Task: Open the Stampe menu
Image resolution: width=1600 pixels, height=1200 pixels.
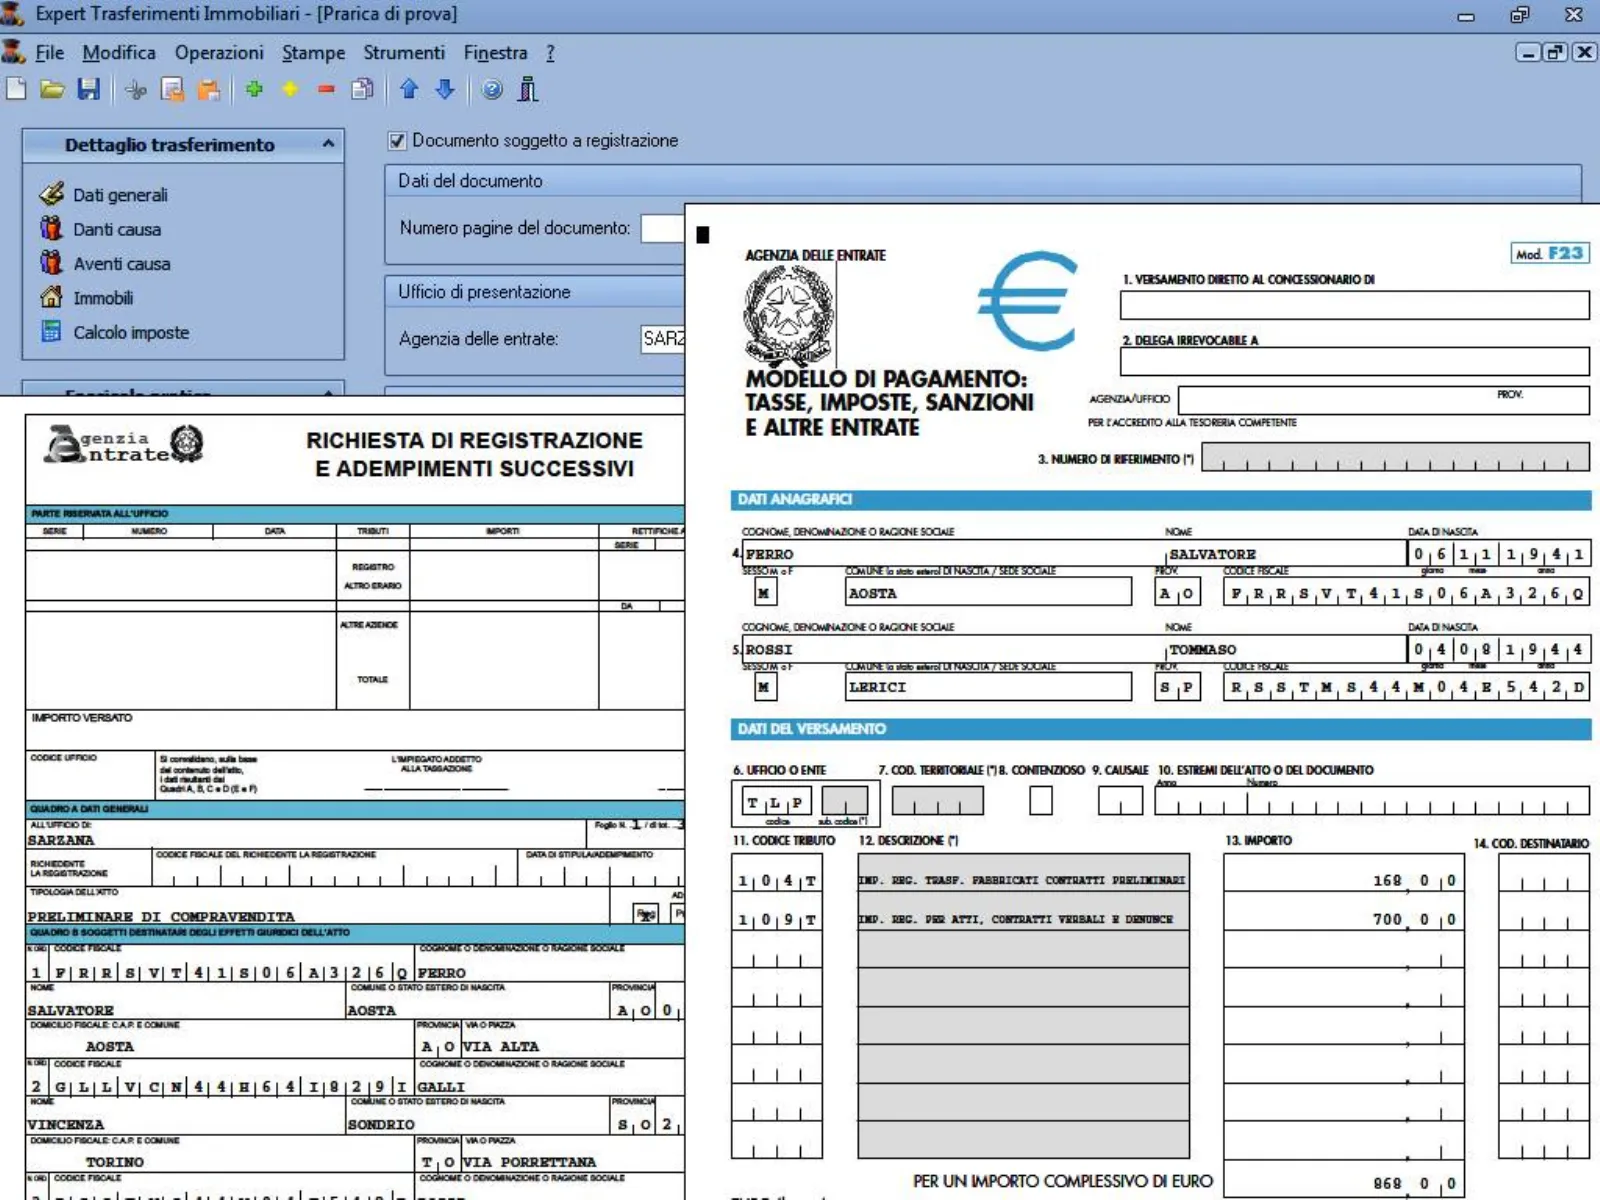Action: pos(313,53)
